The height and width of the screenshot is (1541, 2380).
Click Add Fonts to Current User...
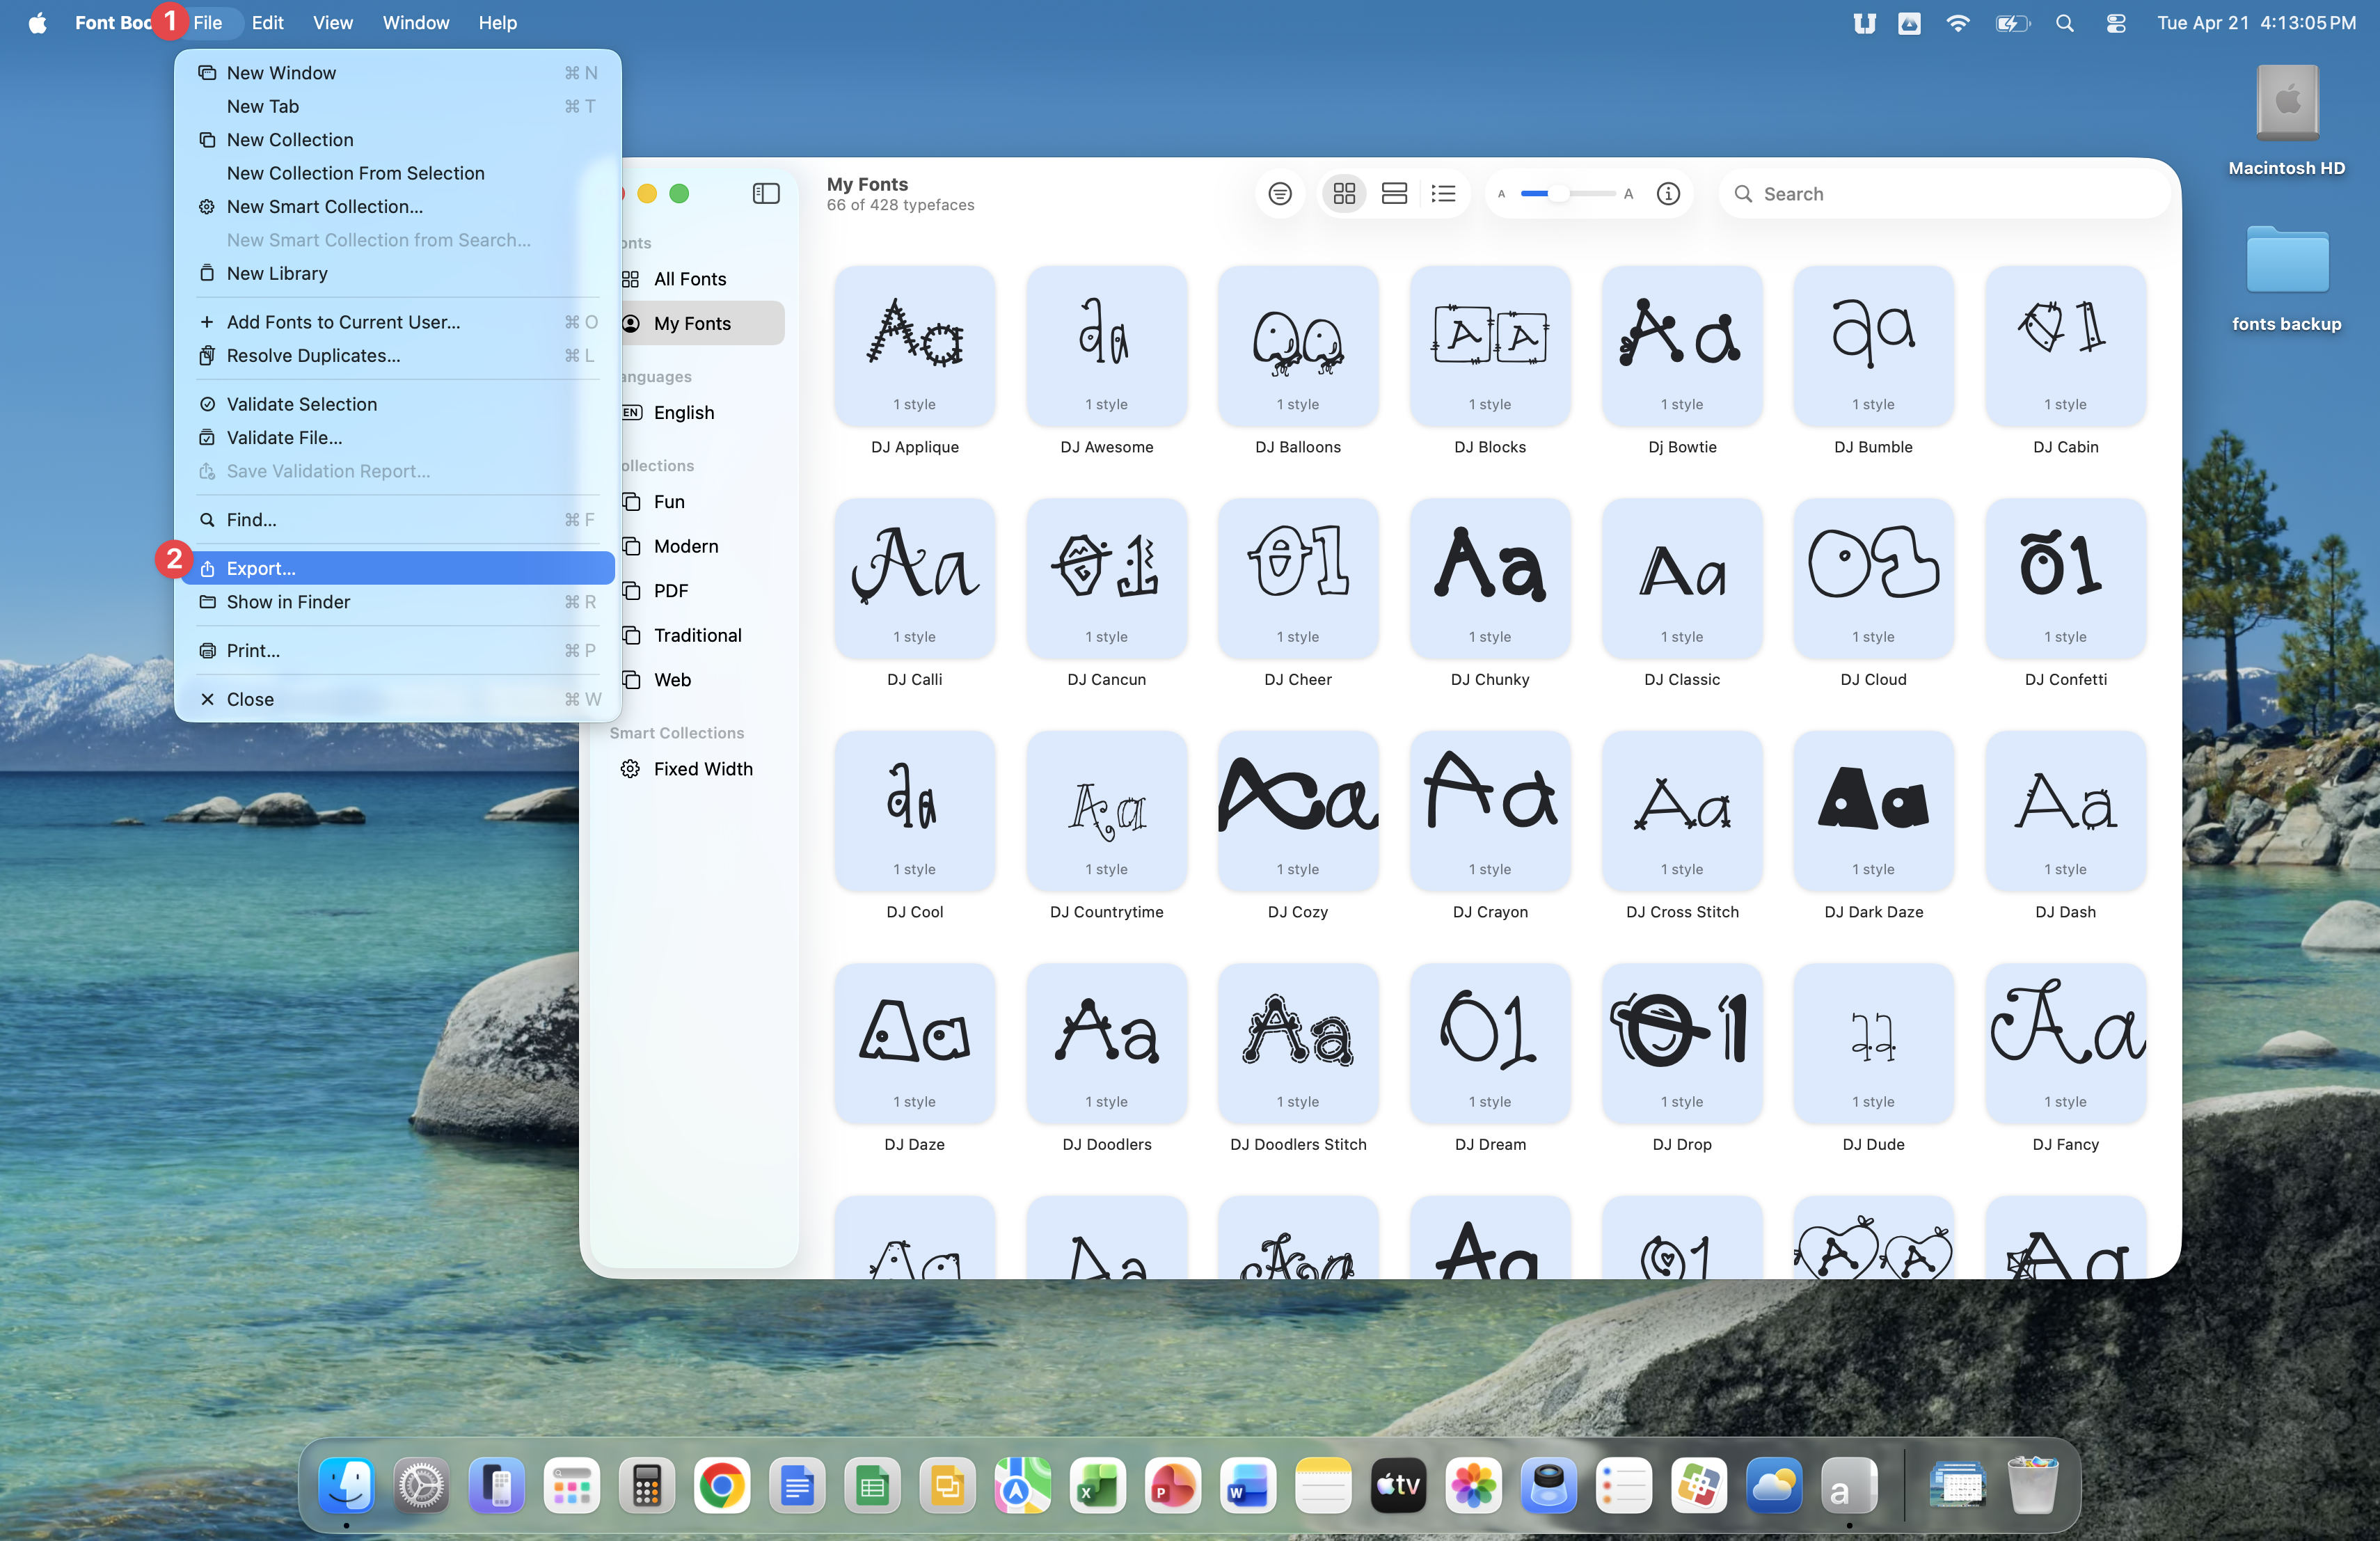pos(343,322)
